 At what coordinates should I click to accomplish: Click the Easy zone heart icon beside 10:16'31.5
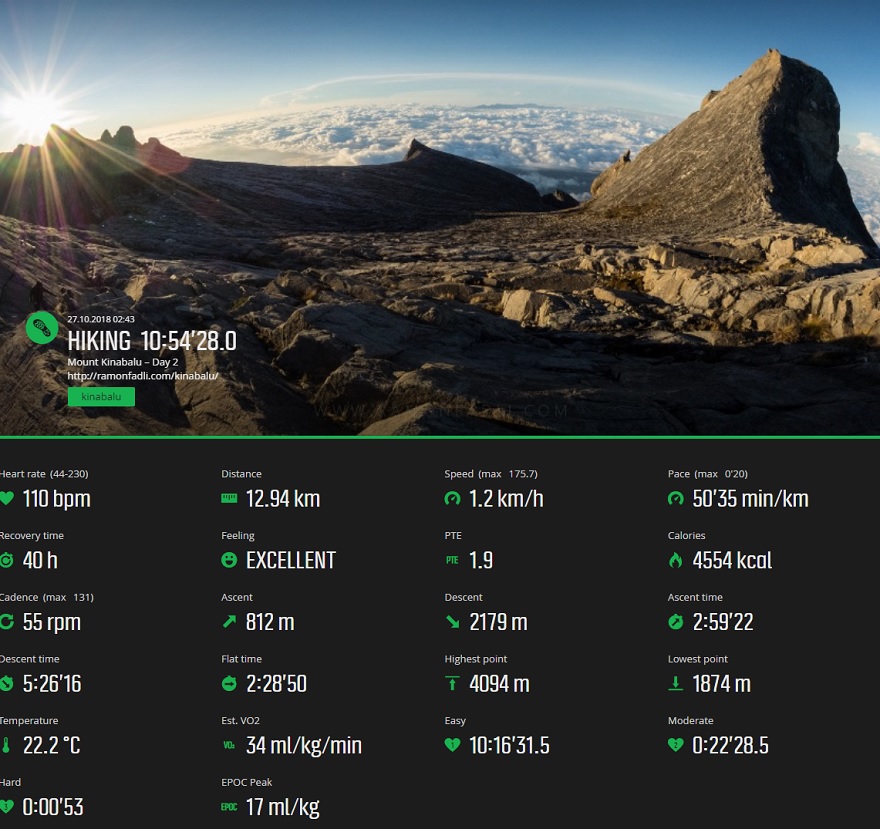pyautogui.click(x=452, y=745)
